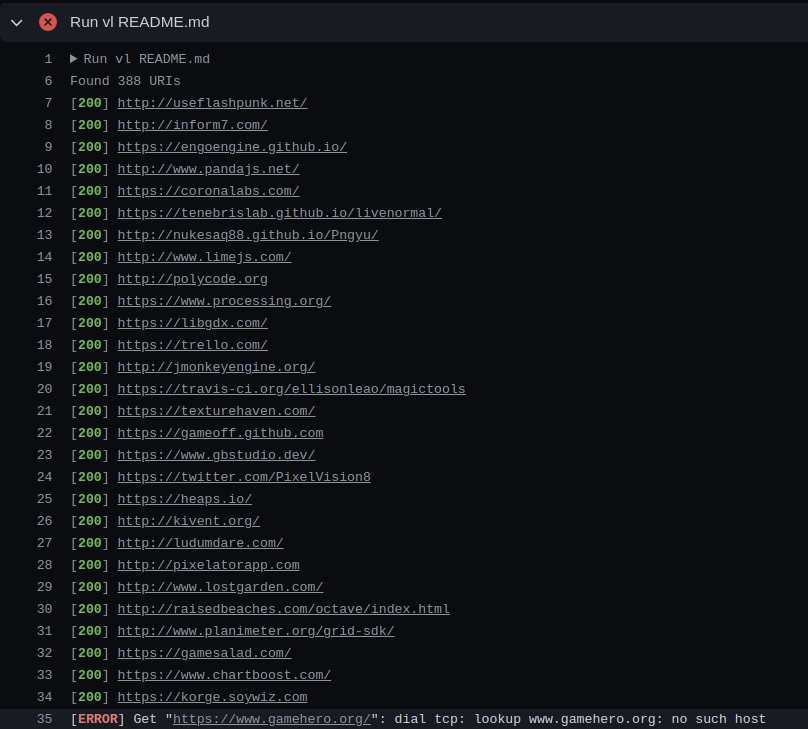Screen dimensions: 808x729
Task: Open the ludumdare.com link
Action: pos(200,543)
